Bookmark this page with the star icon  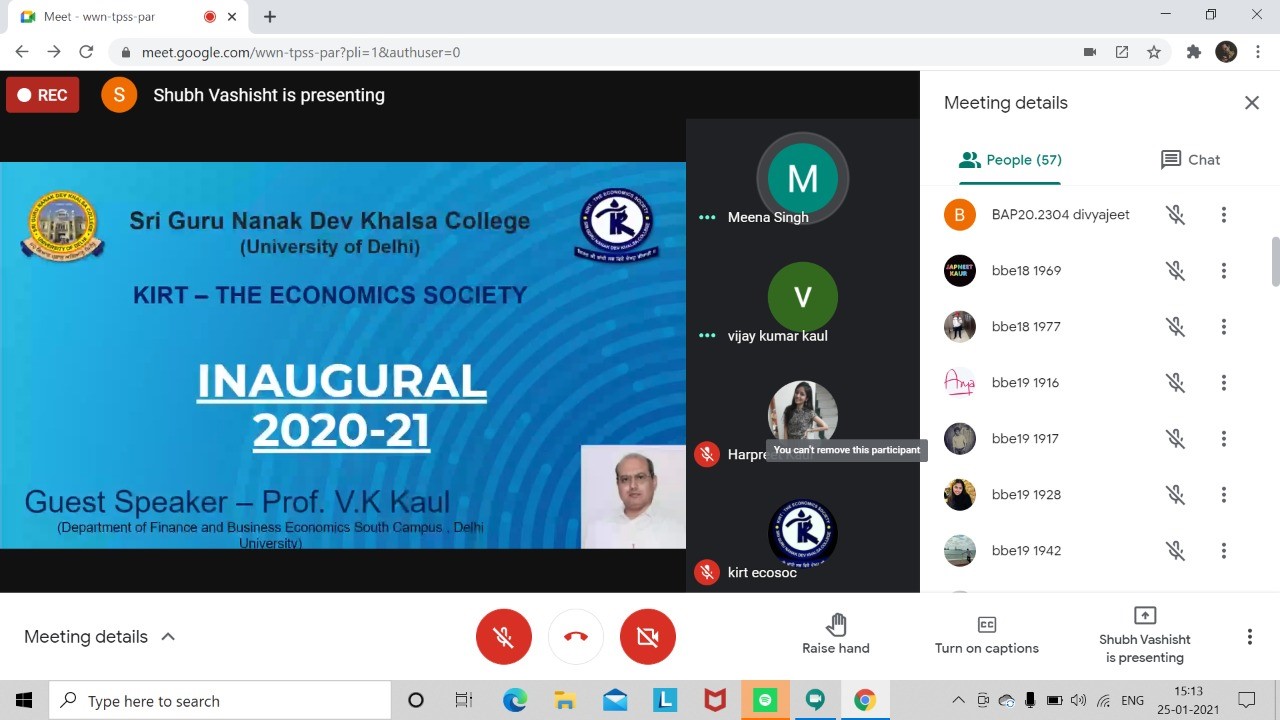tap(1154, 52)
